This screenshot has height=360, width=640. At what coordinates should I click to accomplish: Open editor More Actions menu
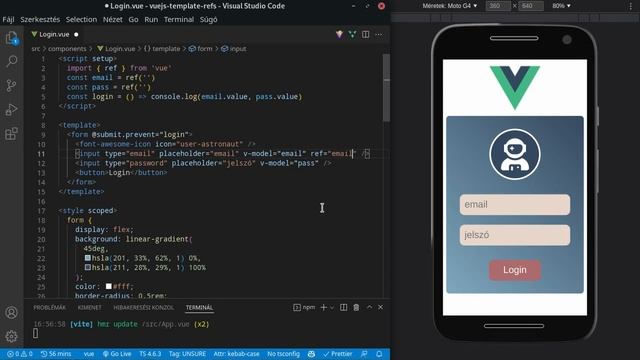379,34
